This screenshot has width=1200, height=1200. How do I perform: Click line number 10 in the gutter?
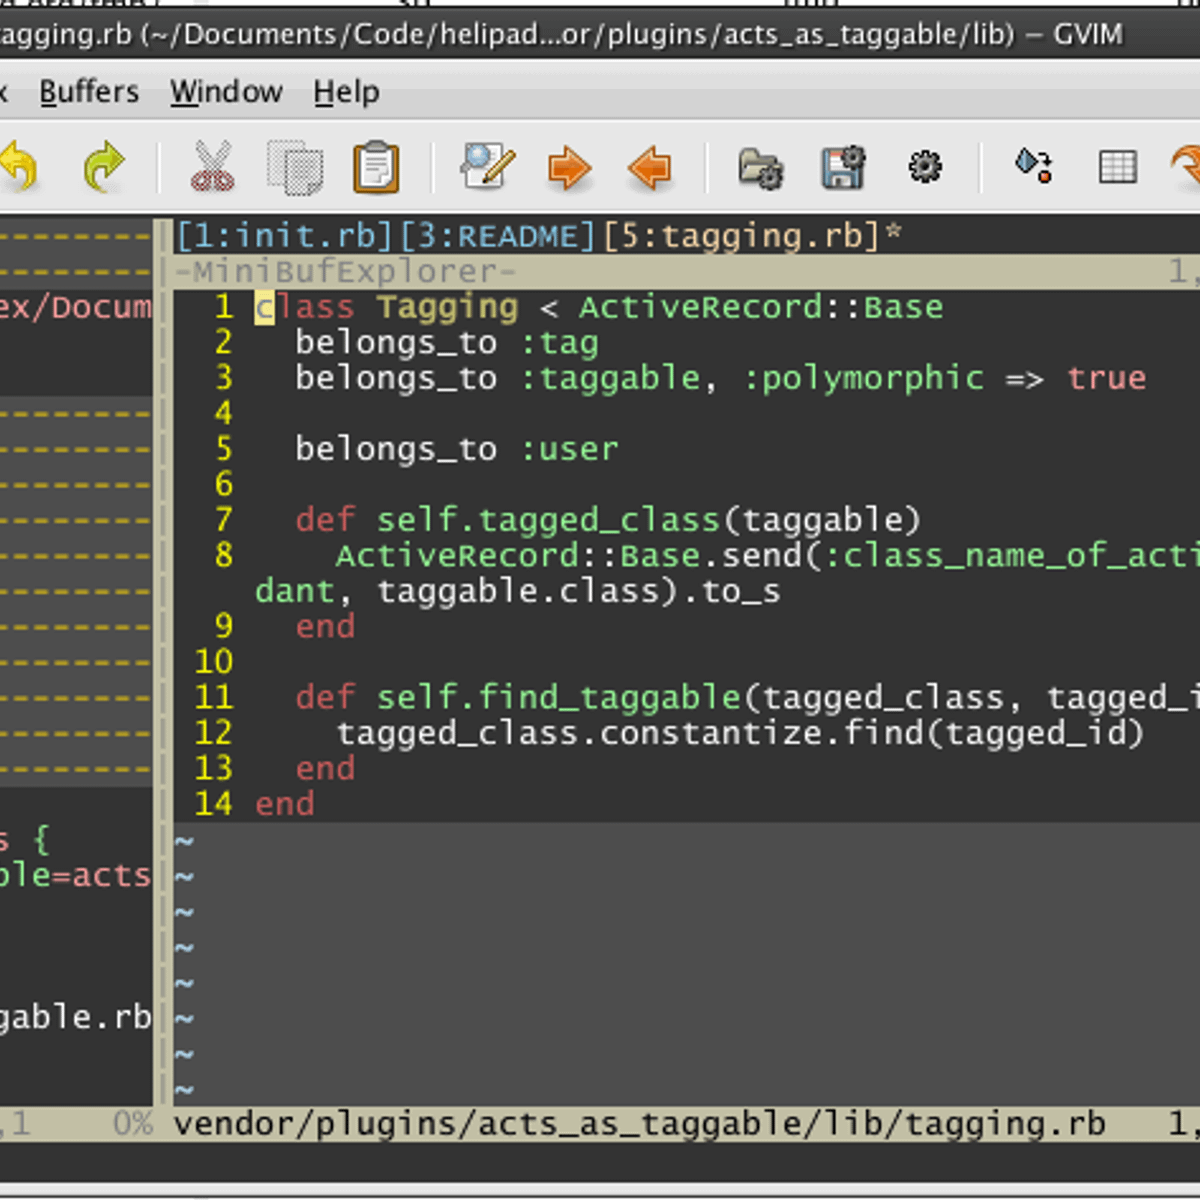click(213, 662)
